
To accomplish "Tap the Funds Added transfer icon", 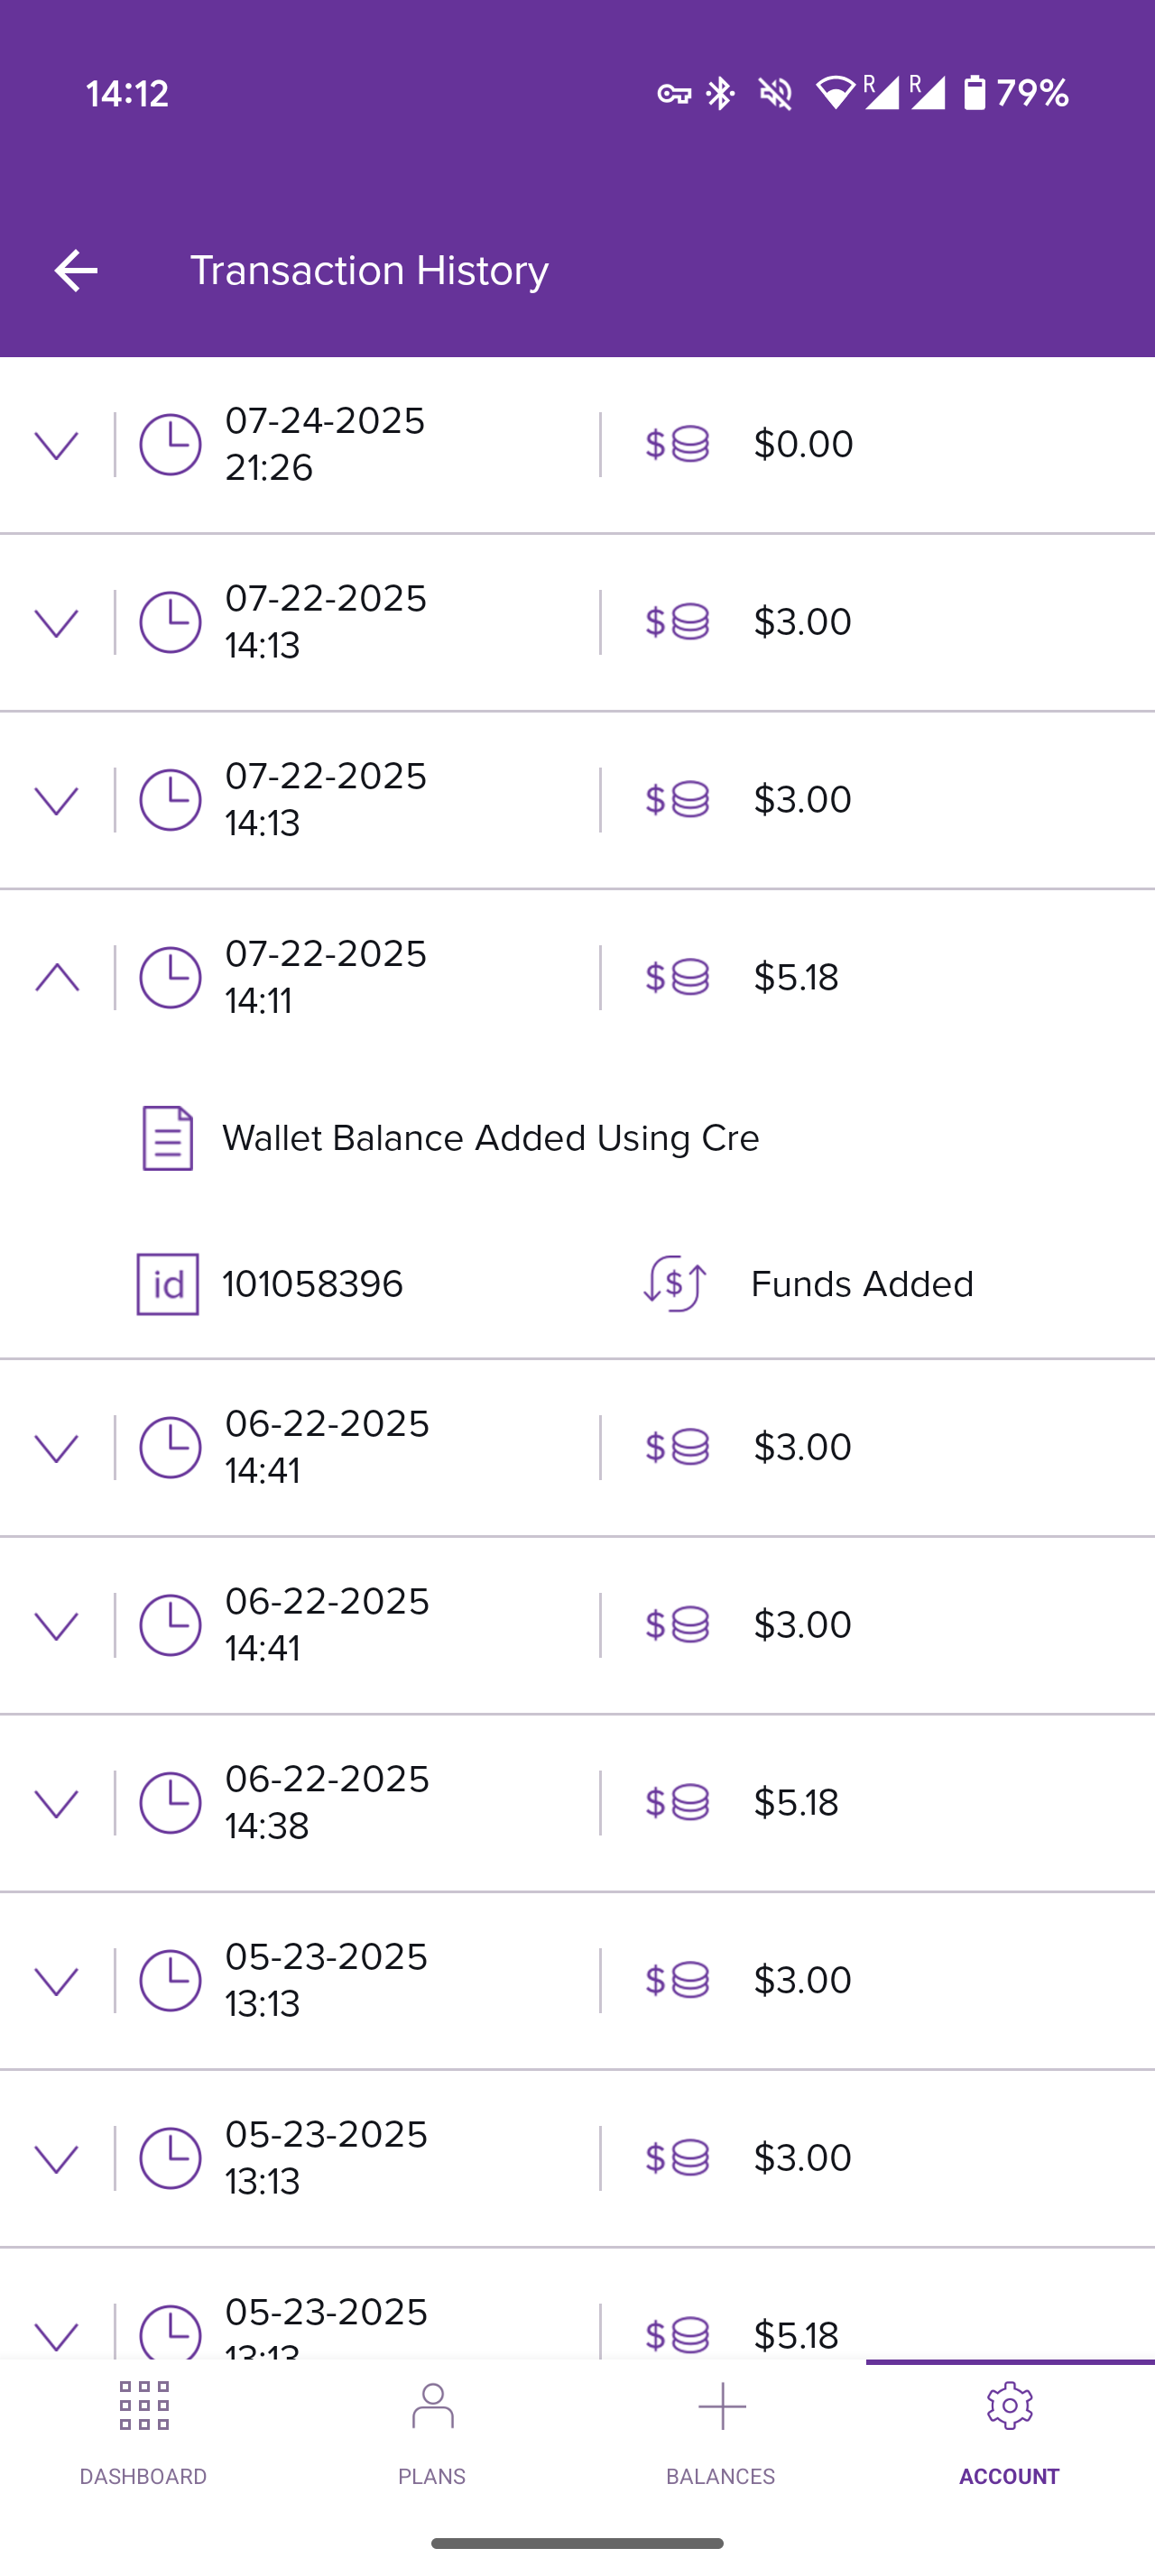I will [x=675, y=1284].
